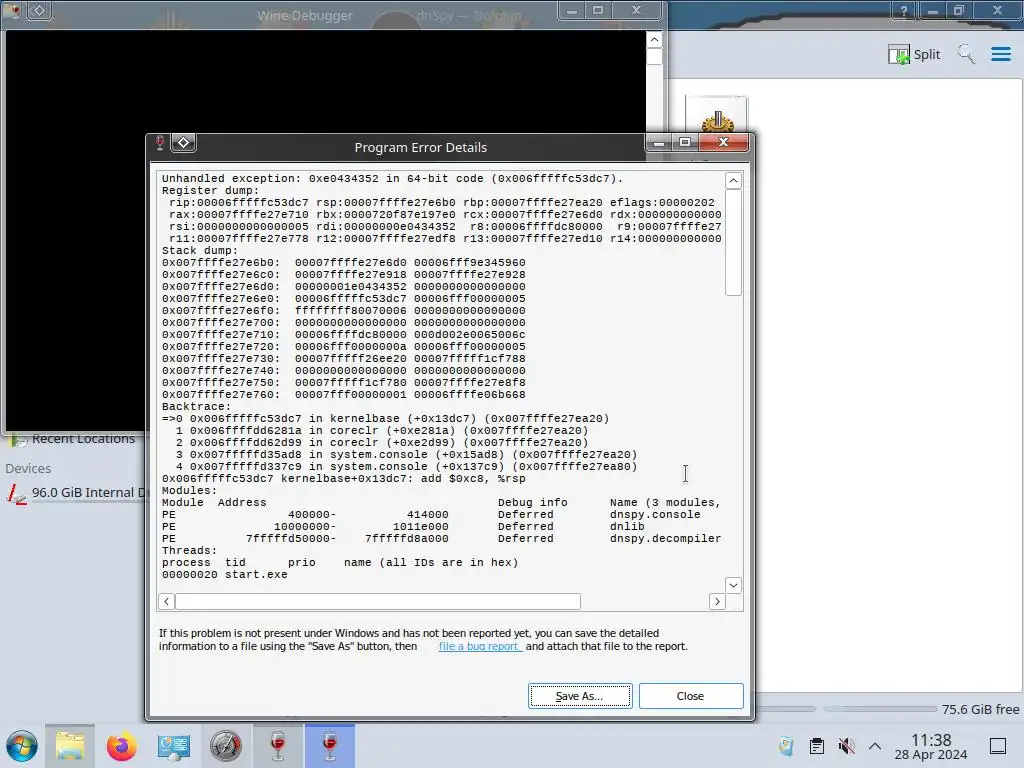Open the file manager taskbar icon

coord(70,746)
